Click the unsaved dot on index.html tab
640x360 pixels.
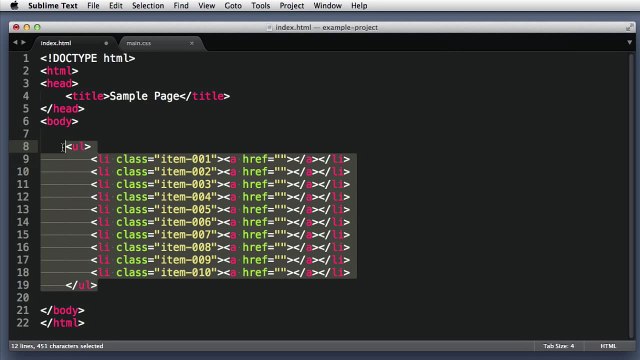coord(106,43)
